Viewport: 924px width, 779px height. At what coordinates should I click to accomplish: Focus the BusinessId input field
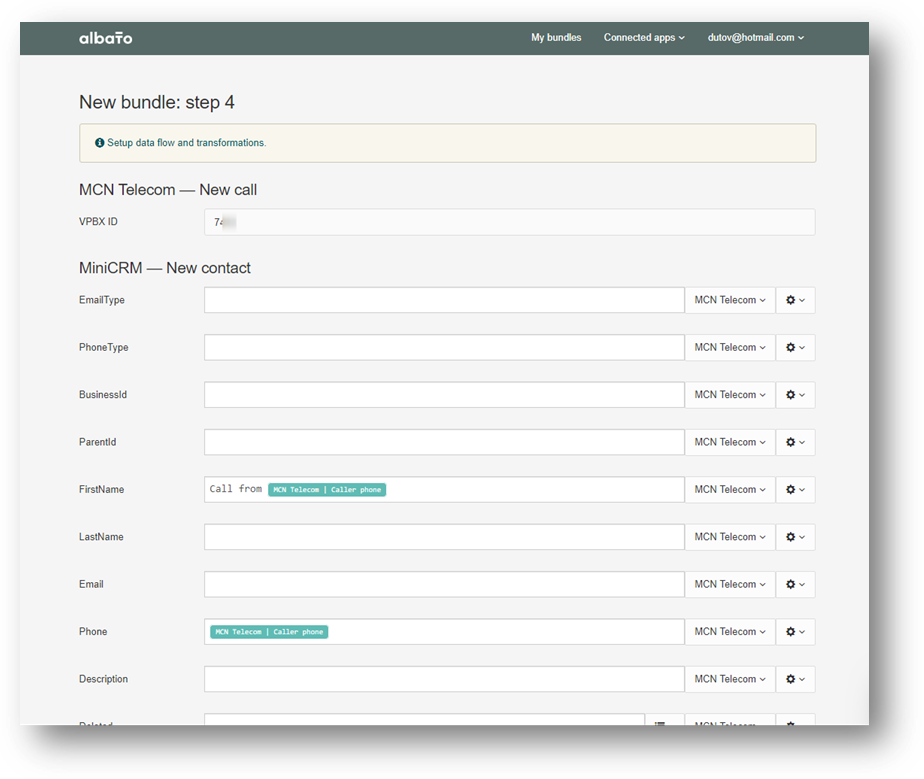click(x=444, y=395)
